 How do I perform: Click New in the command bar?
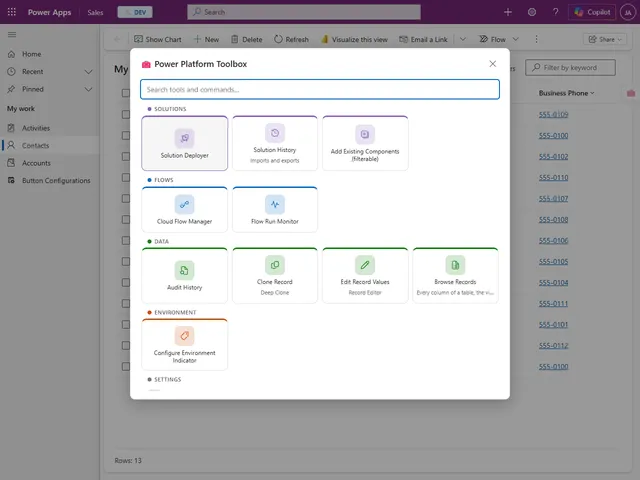[x=206, y=39]
